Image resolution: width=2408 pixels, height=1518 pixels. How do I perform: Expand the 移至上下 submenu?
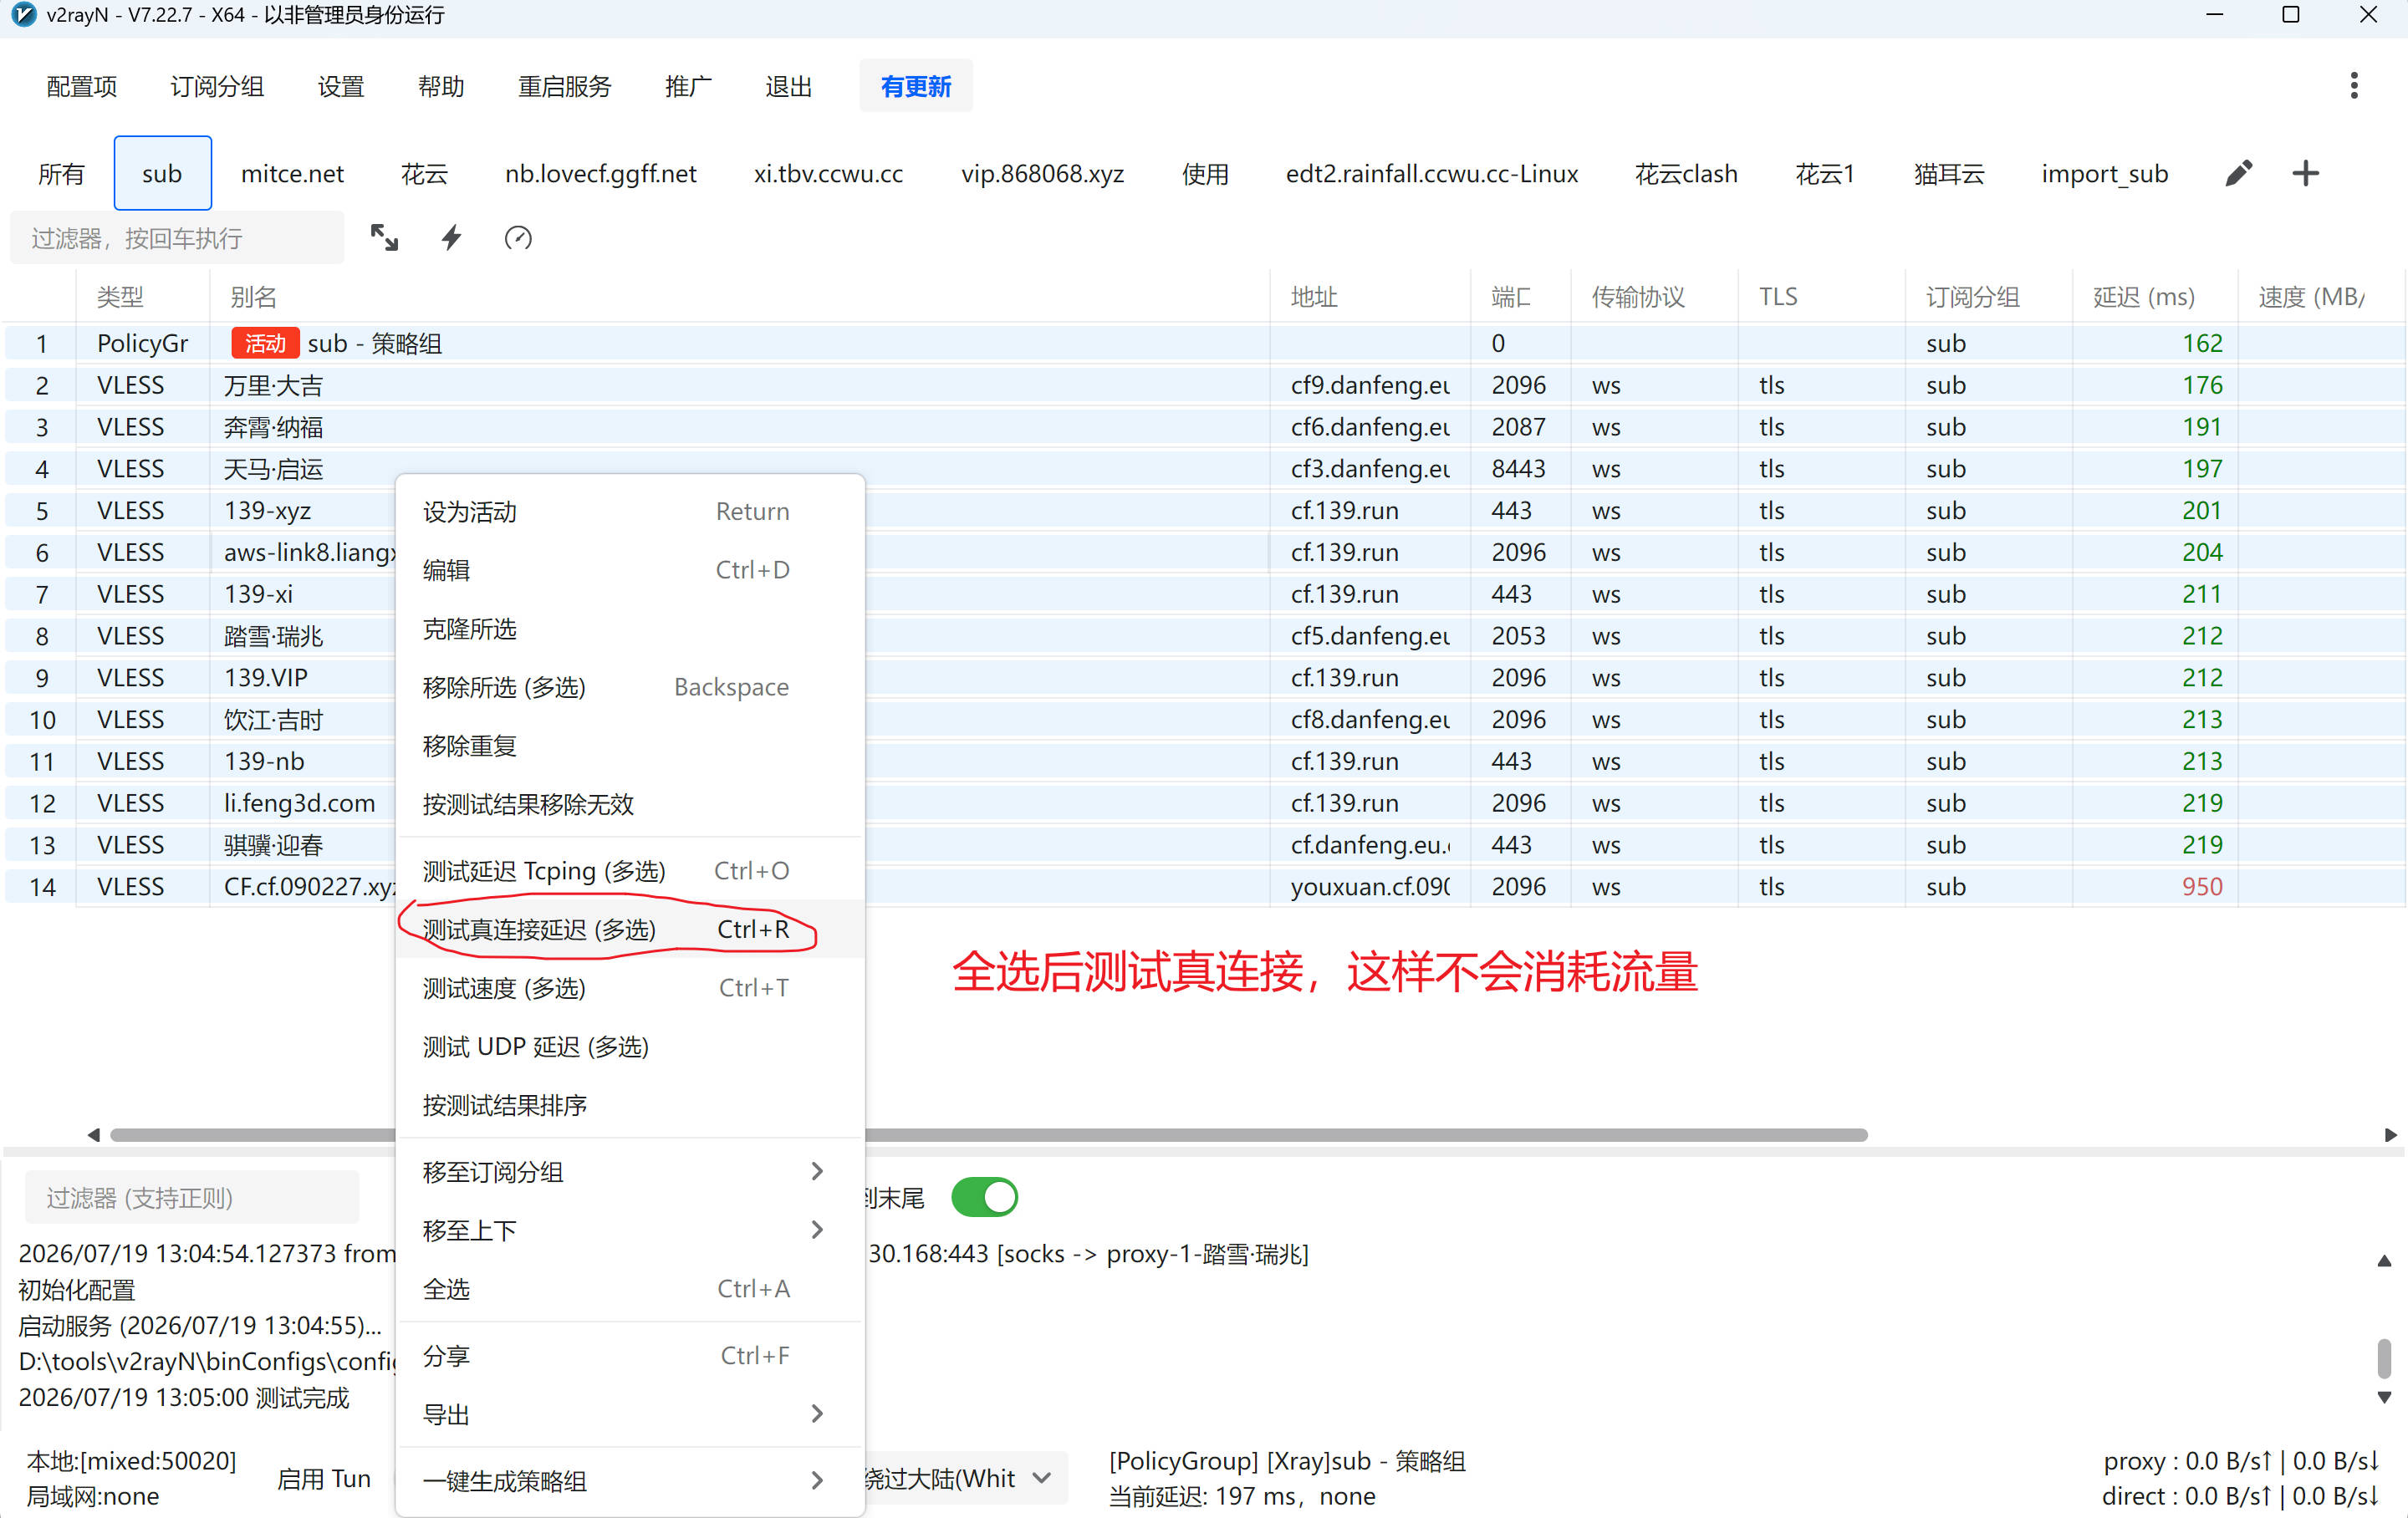(x=630, y=1231)
